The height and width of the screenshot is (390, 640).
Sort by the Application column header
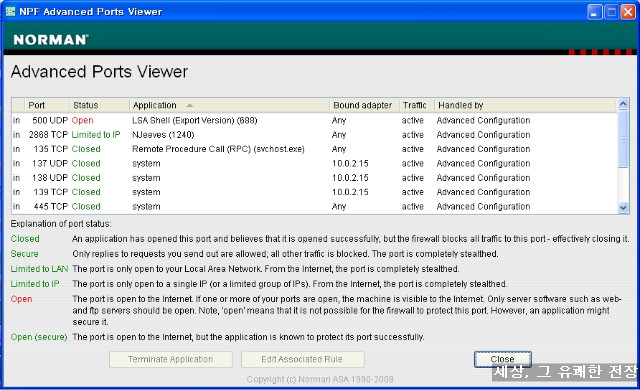click(229, 105)
